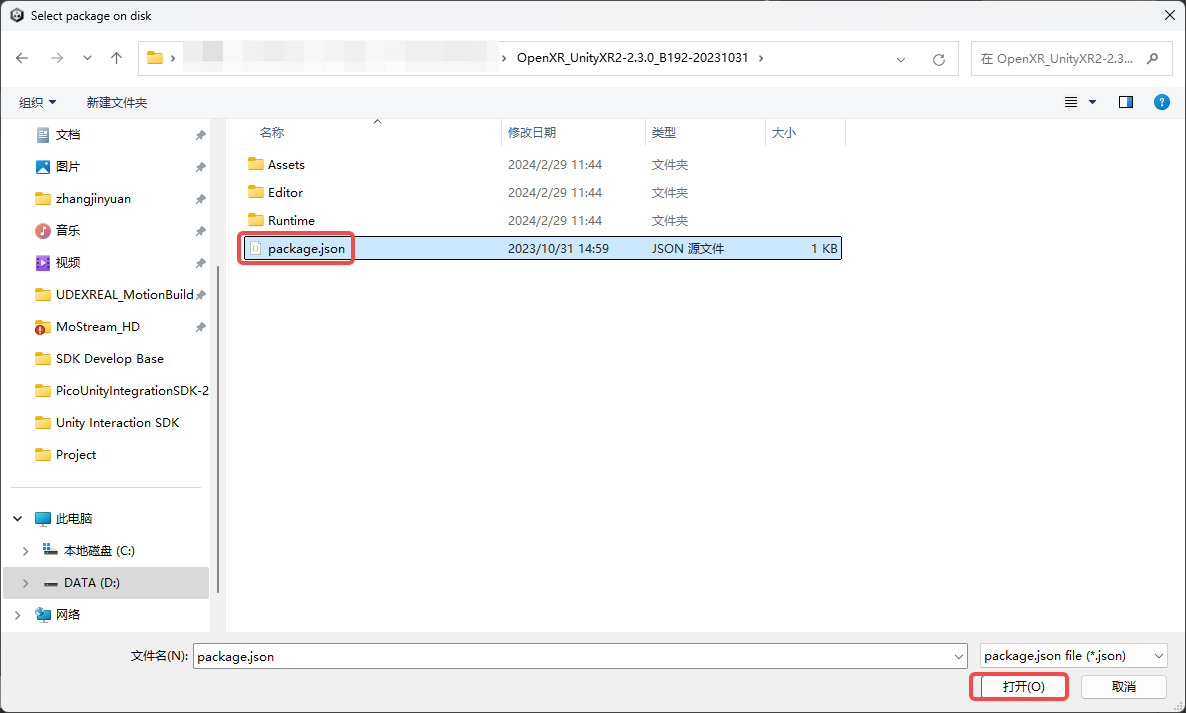Viewport: 1186px width, 713px height.
Task: Click the 取消 button
Action: point(1123,687)
